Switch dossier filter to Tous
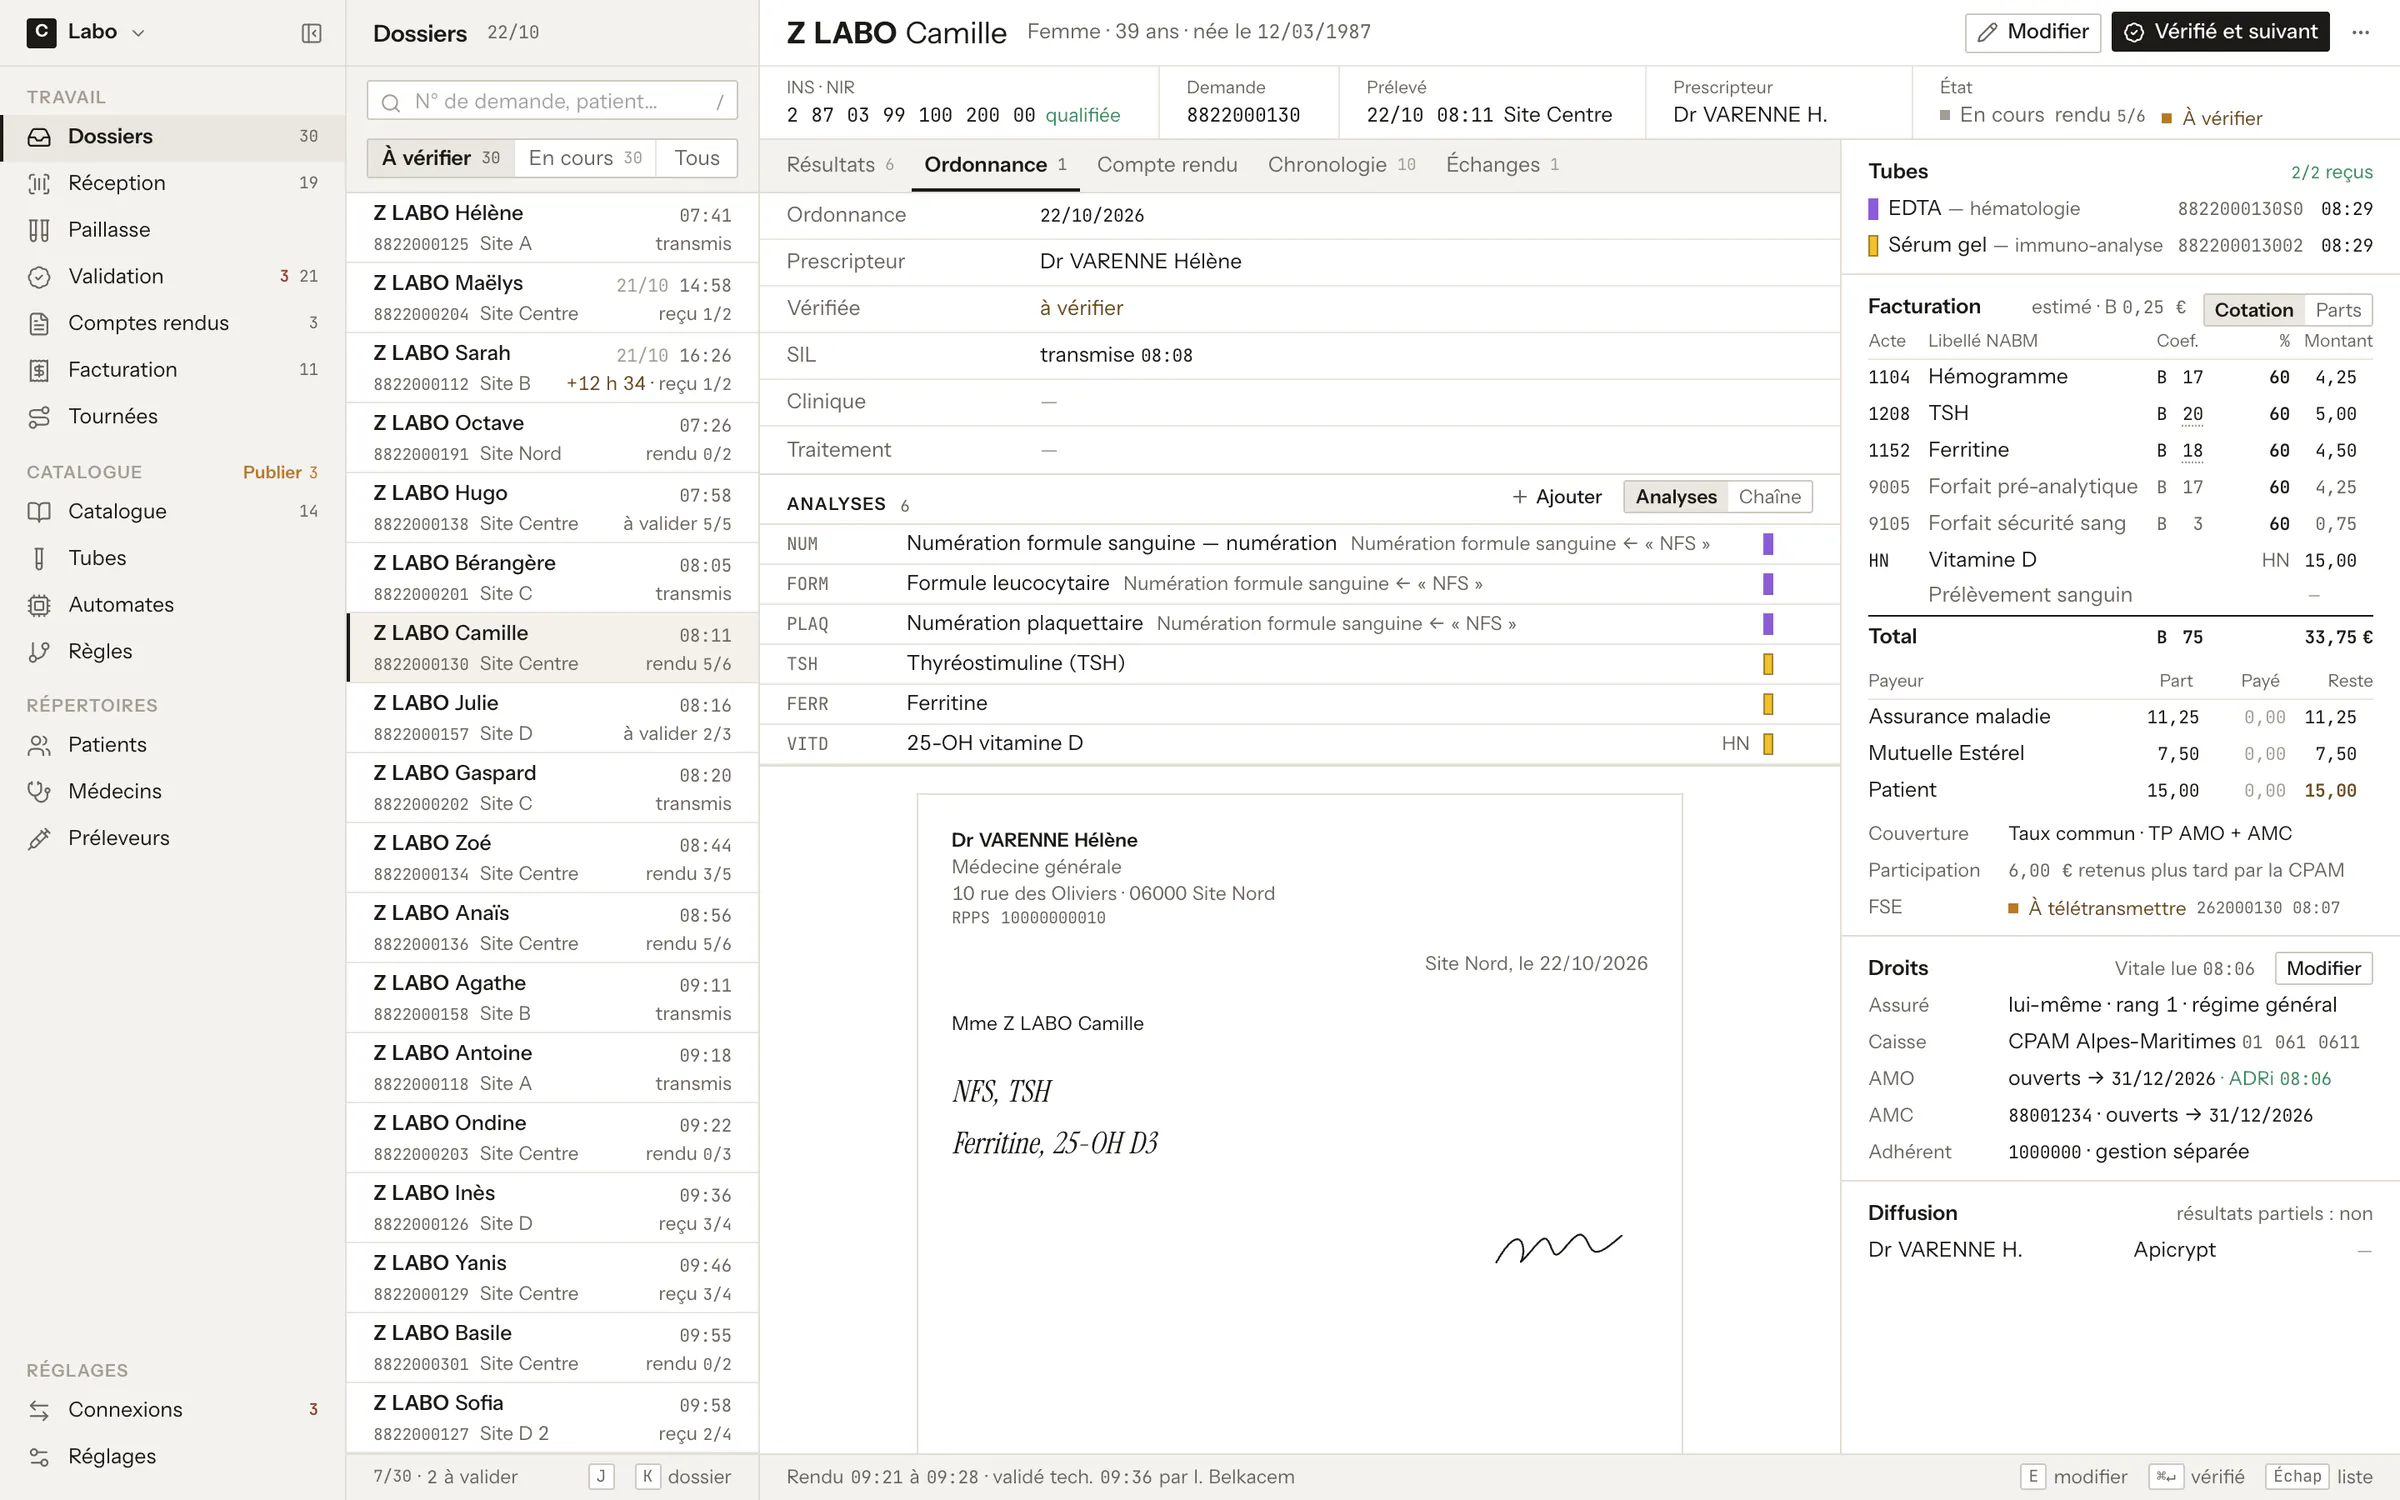Screen dimensions: 2400x1500 click(x=696, y=158)
